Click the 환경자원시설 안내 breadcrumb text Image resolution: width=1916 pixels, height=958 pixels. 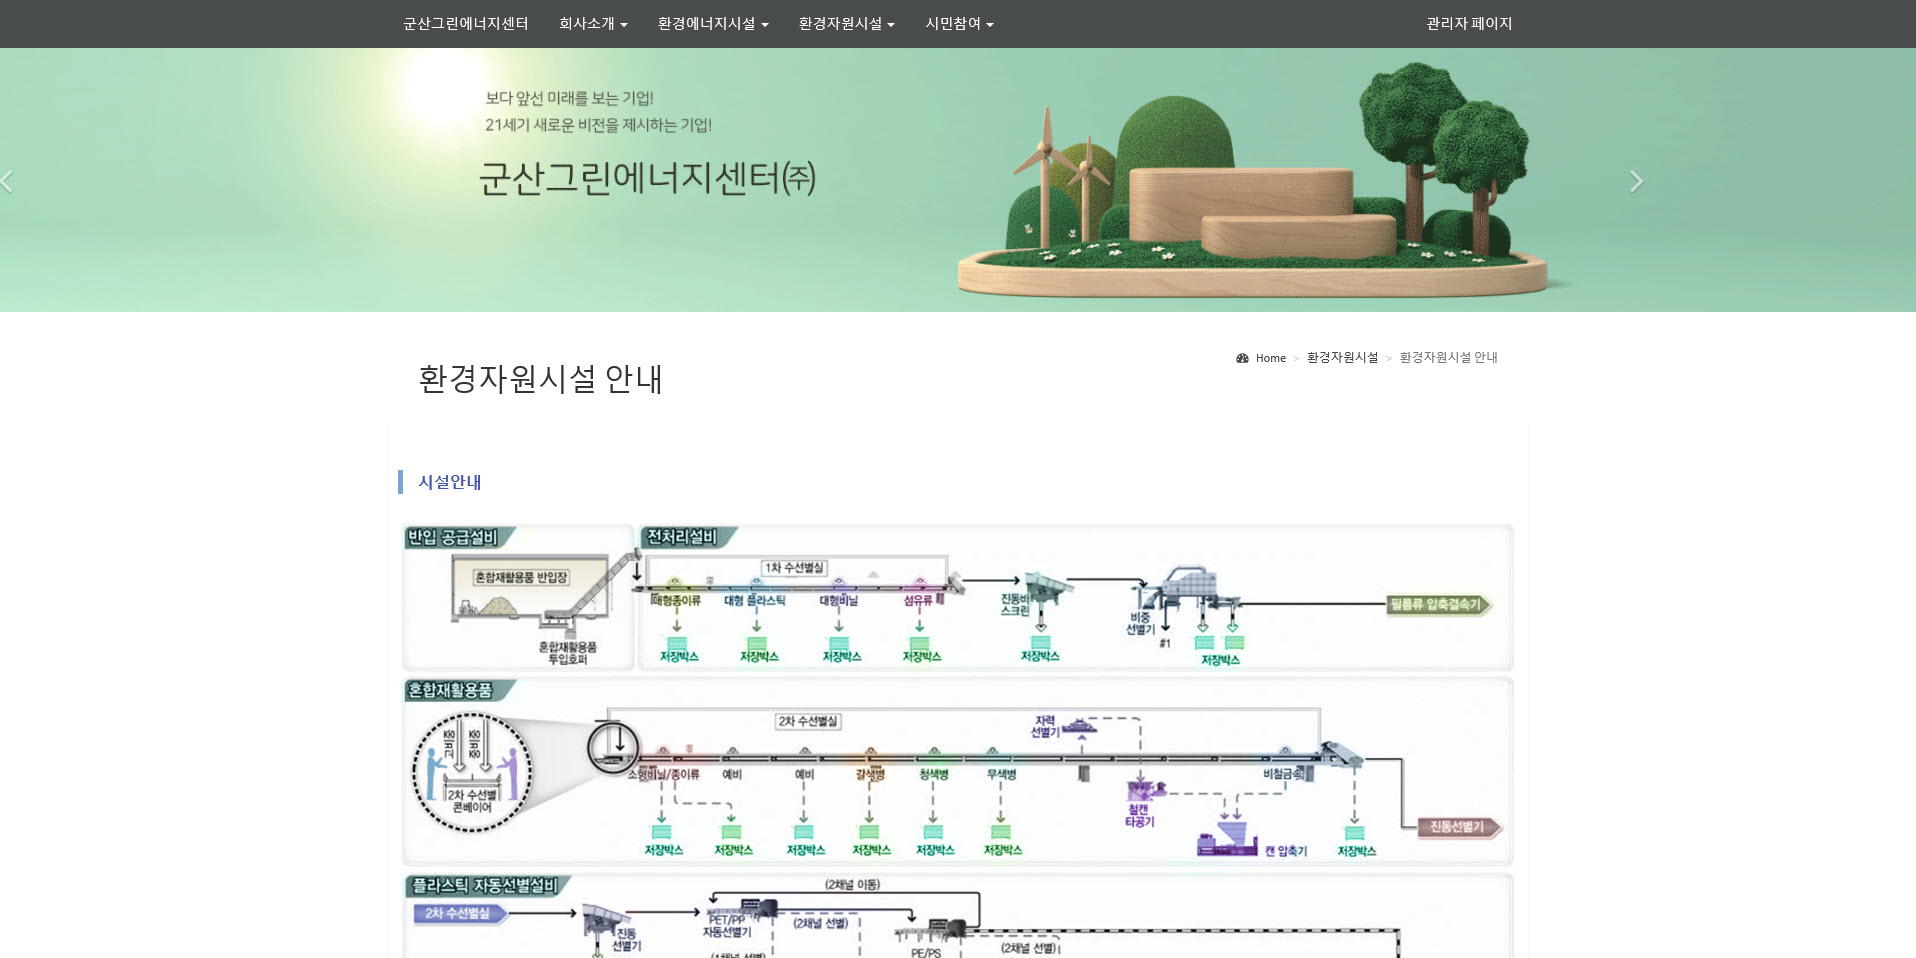[1448, 358]
